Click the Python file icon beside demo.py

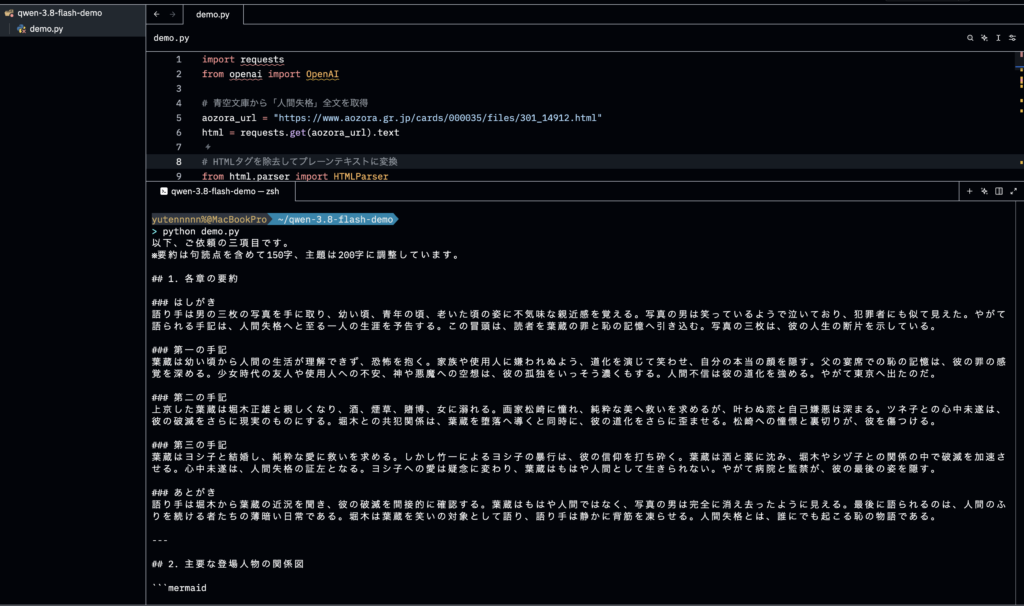pos(22,29)
